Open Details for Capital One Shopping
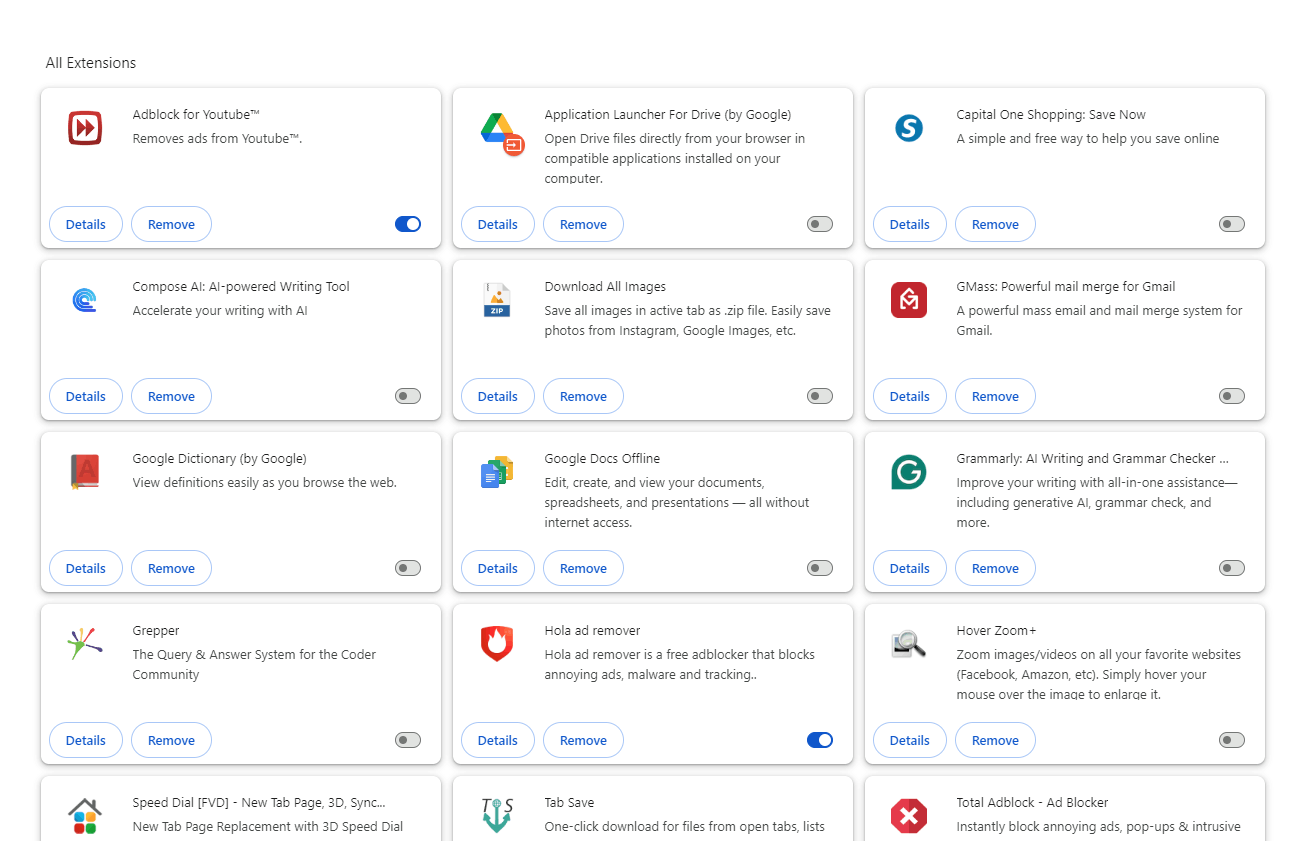This screenshot has height=841, width=1310. [x=909, y=224]
